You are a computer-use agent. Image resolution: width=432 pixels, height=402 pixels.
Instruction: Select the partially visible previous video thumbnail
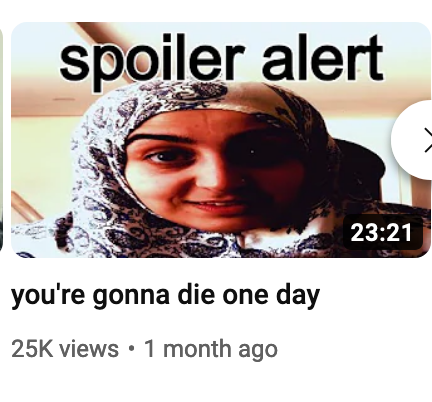1,140
